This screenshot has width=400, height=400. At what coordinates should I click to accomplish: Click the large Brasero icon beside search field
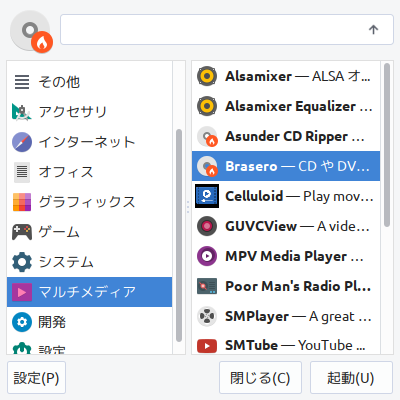(32, 32)
